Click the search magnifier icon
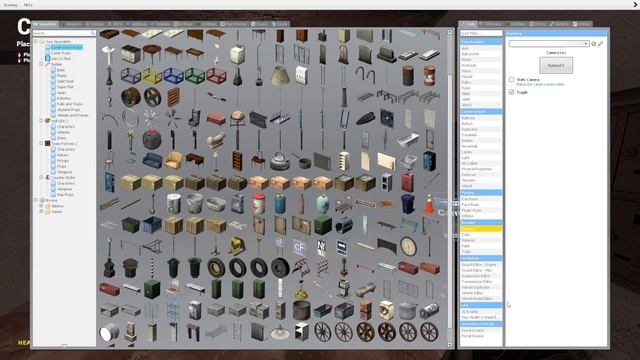Screen dimensions: 640x360 click(x=93, y=33)
